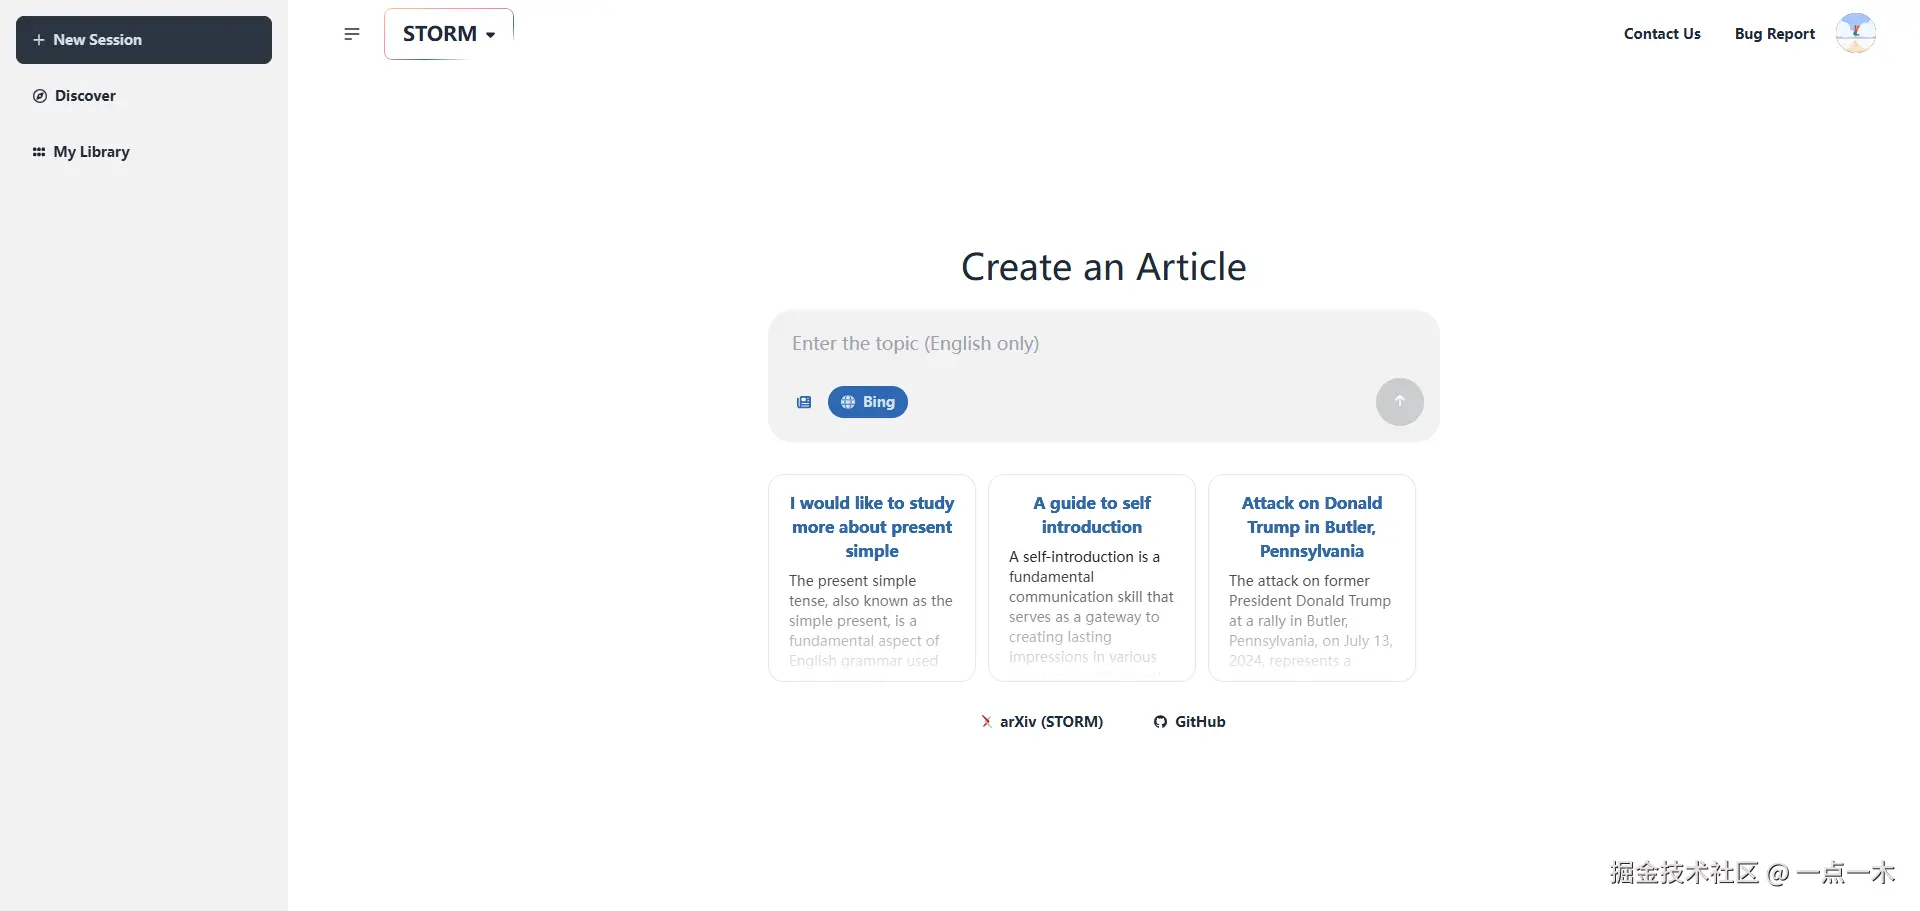Click the hamburger menu icon
This screenshot has width=1920, height=911.
(351, 33)
